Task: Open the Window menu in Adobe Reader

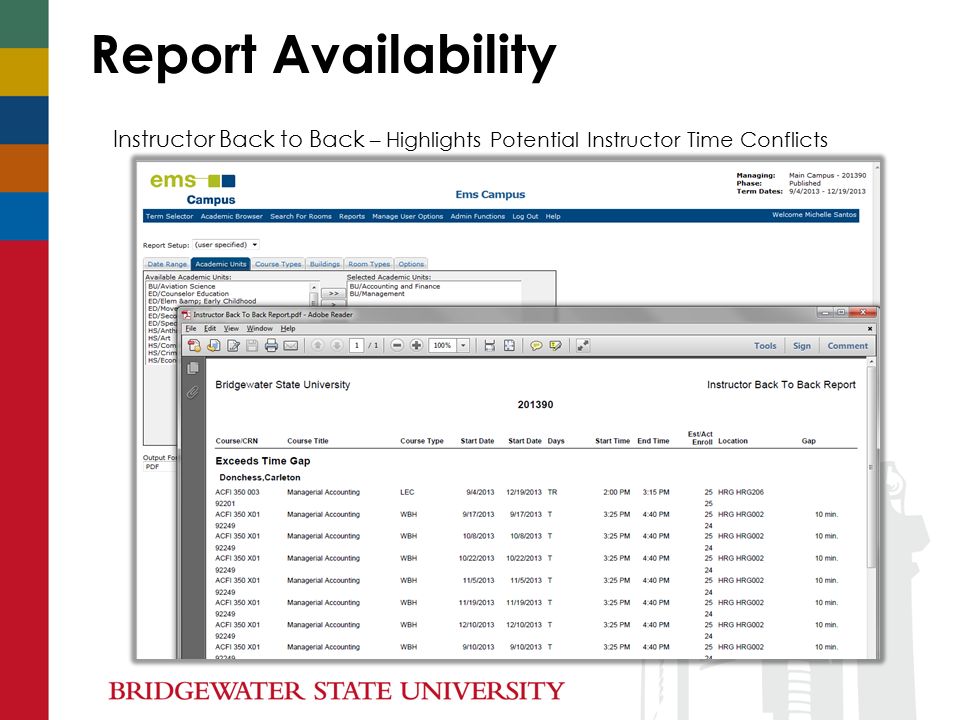Action: pos(260,329)
